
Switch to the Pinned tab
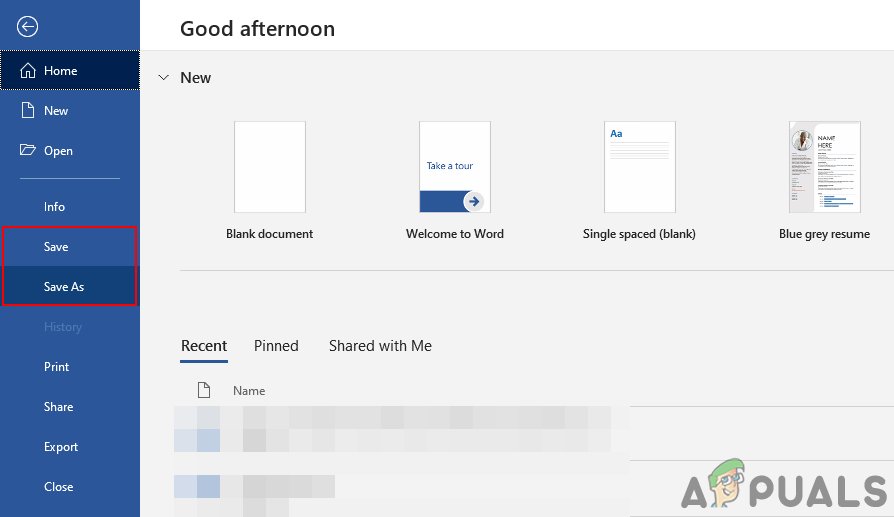(276, 346)
